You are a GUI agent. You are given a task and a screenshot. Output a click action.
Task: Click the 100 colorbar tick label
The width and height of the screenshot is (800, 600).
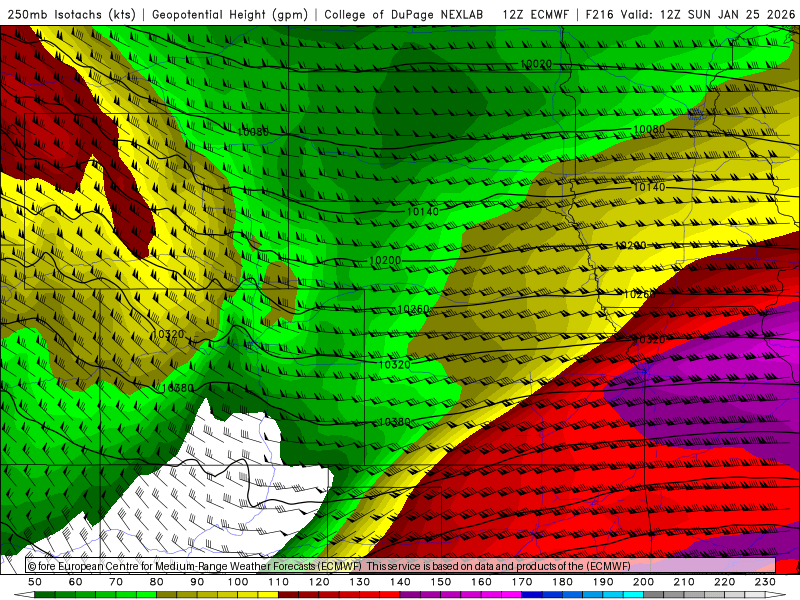238,582
